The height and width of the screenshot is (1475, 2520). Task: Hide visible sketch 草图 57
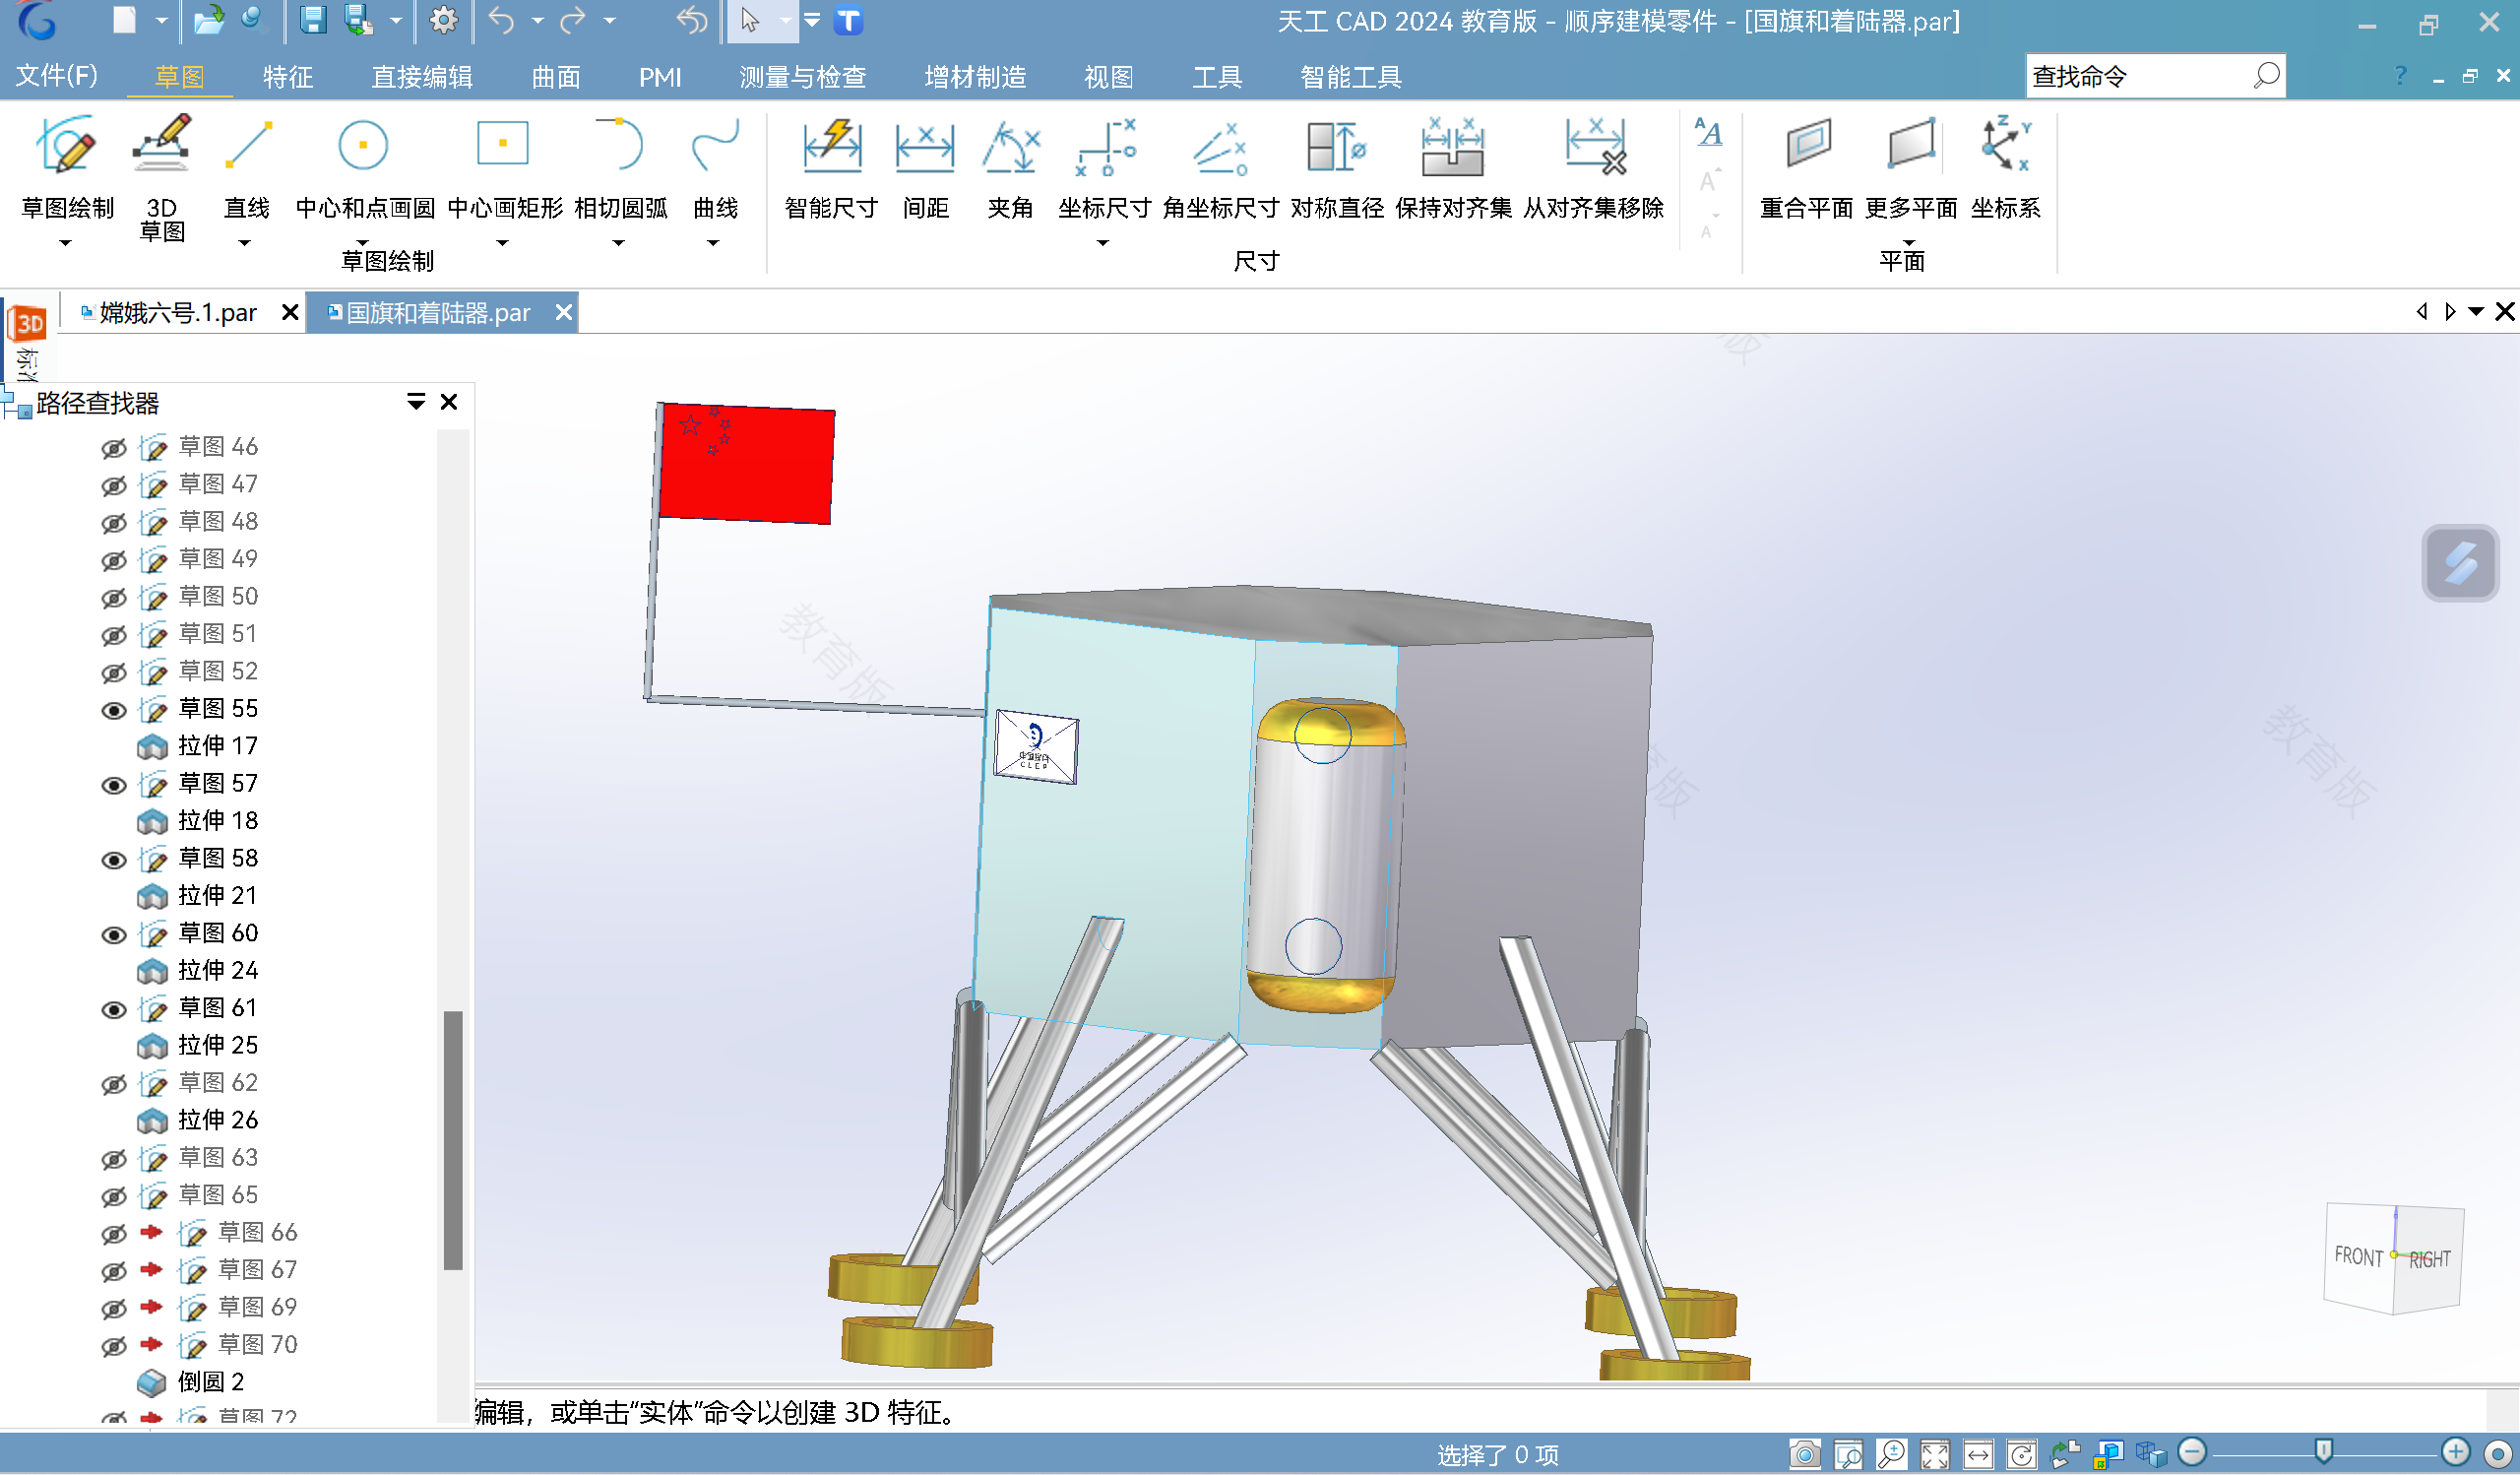pyautogui.click(x=114, y=785)
